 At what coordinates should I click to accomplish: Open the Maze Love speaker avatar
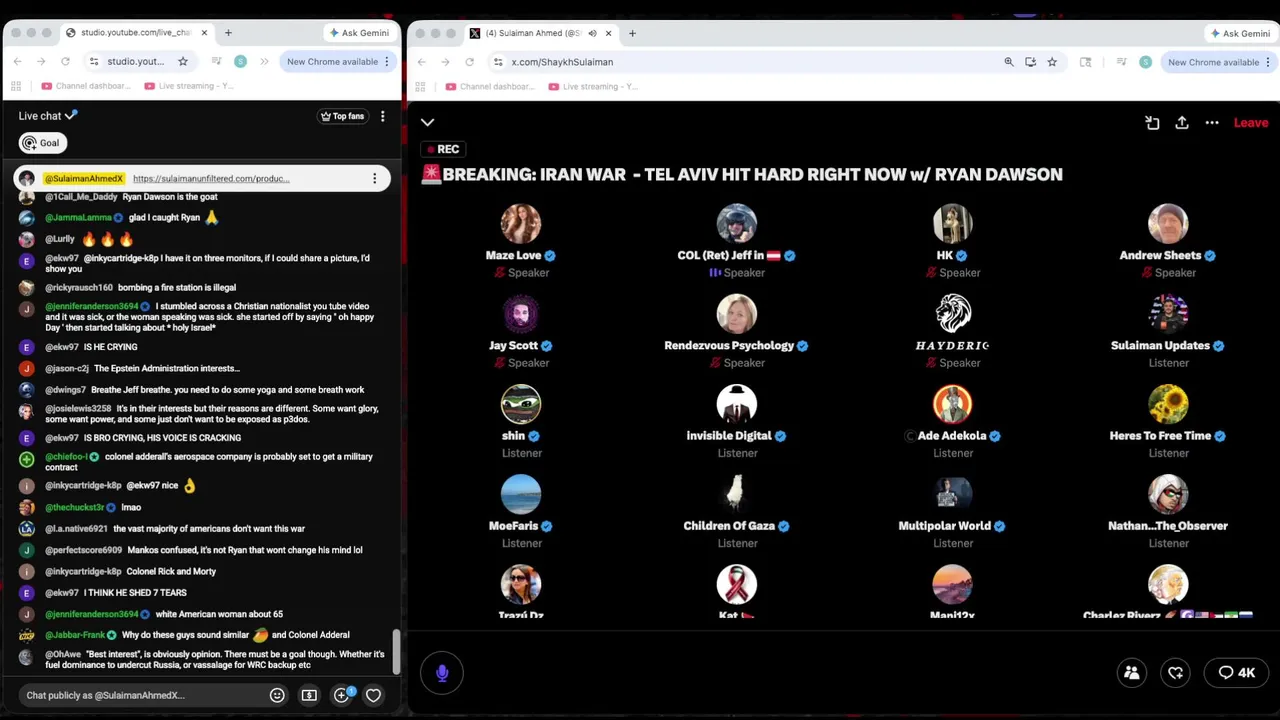tap(521, 224)
